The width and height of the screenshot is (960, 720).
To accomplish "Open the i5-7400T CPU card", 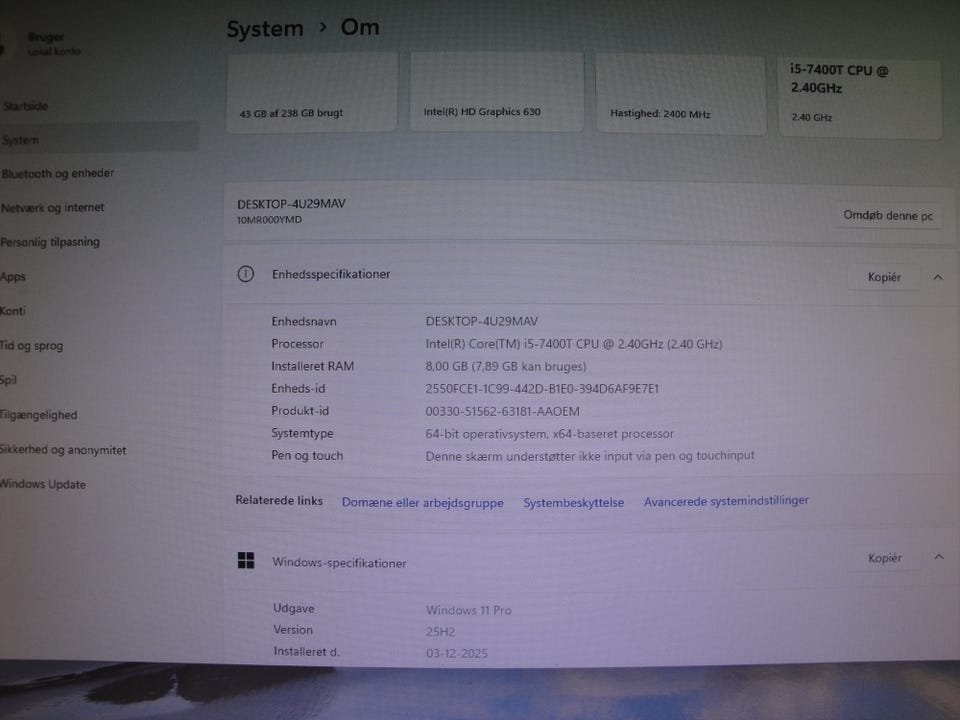I will click(x=860, y=97).
